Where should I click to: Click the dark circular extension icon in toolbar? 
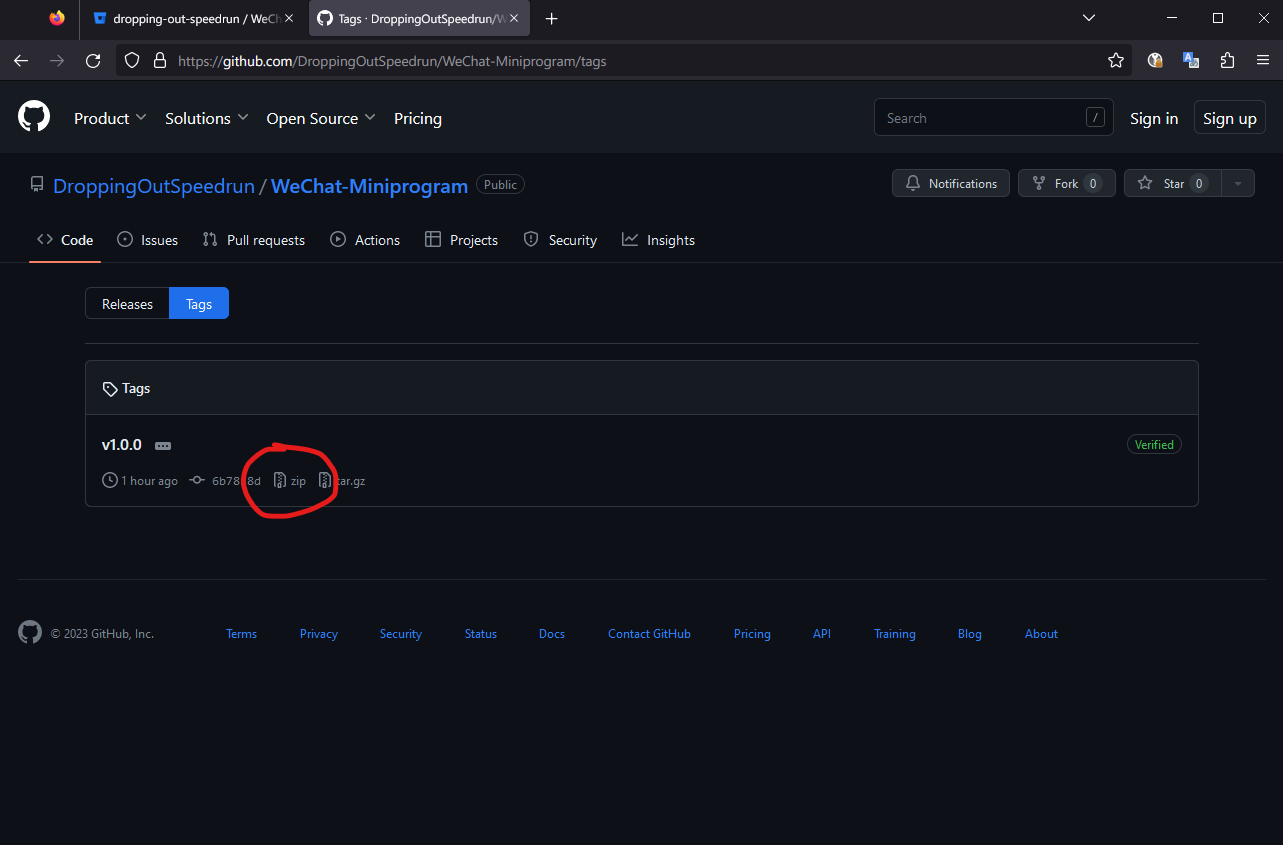tap(1155, 61)
